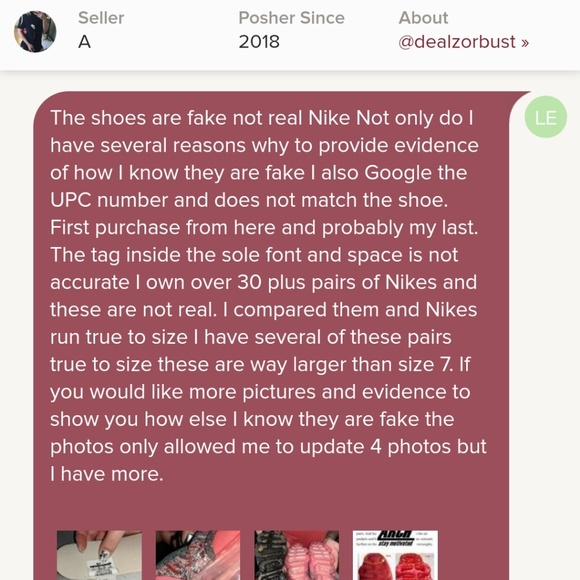Open second attached photo of red fabric
This screenshot has width=580, height=580.
point(198,555)
